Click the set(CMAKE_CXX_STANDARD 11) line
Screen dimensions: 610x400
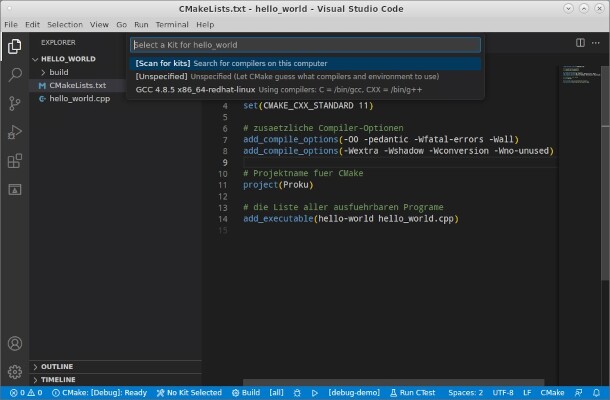pos(308,105)
